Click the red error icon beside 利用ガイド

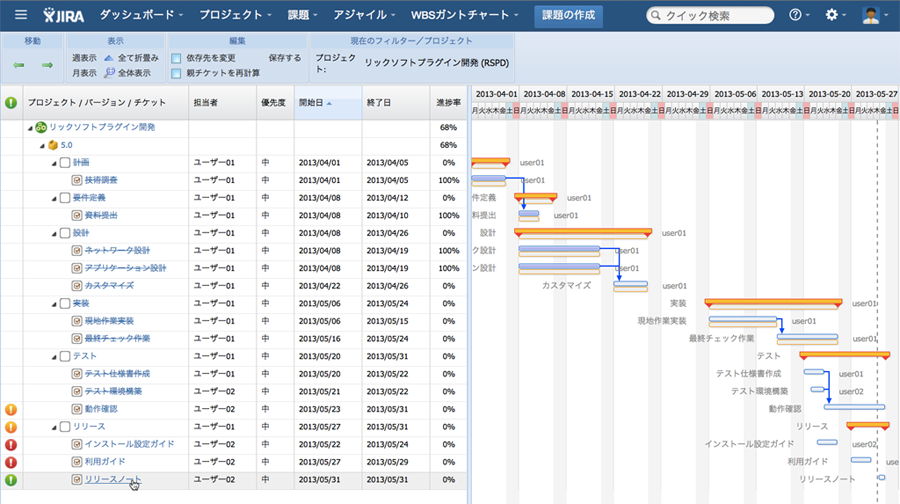tap(11, 462)
